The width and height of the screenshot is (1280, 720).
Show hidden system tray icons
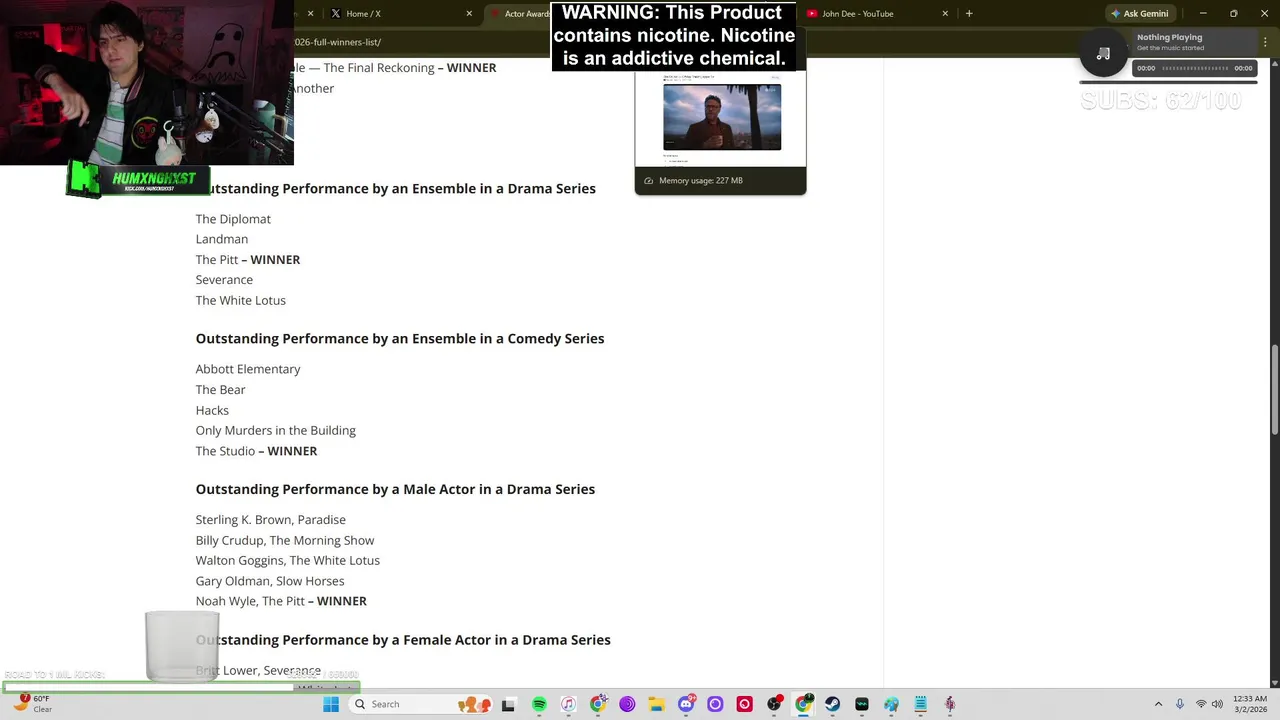click(x=1158, y=704)
